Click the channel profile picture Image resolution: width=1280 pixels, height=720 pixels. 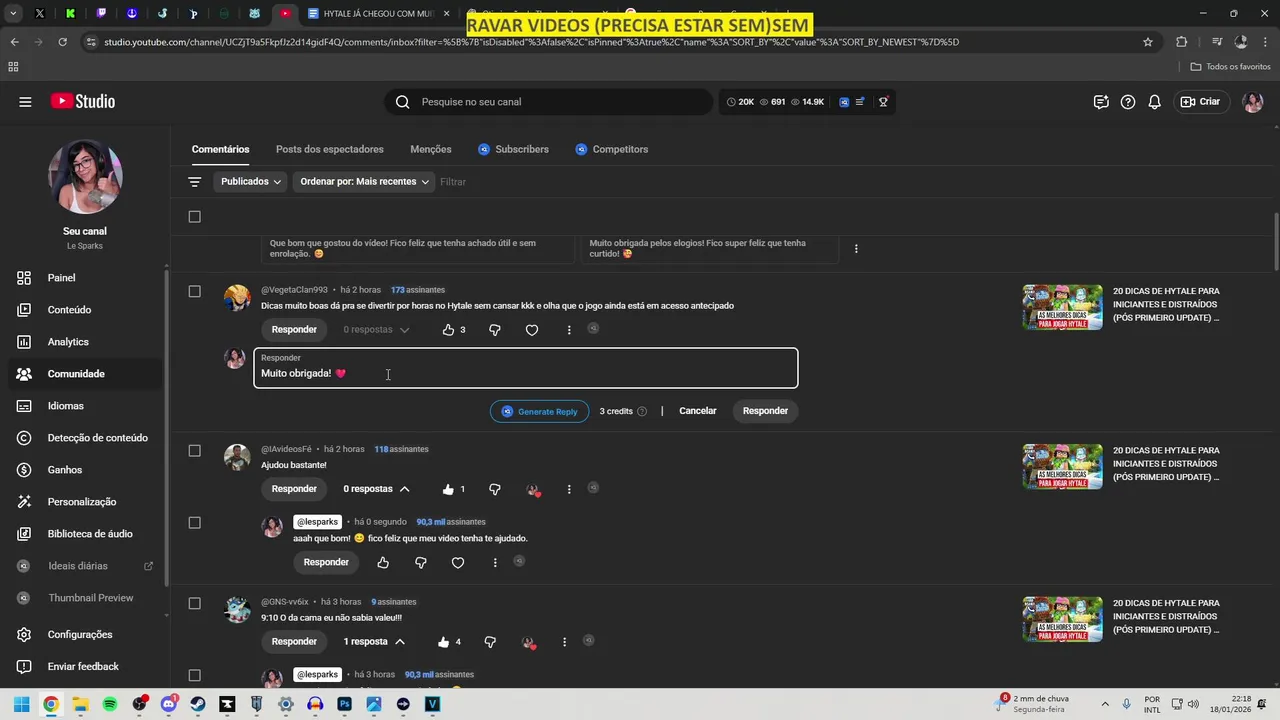tap(85, 176)
